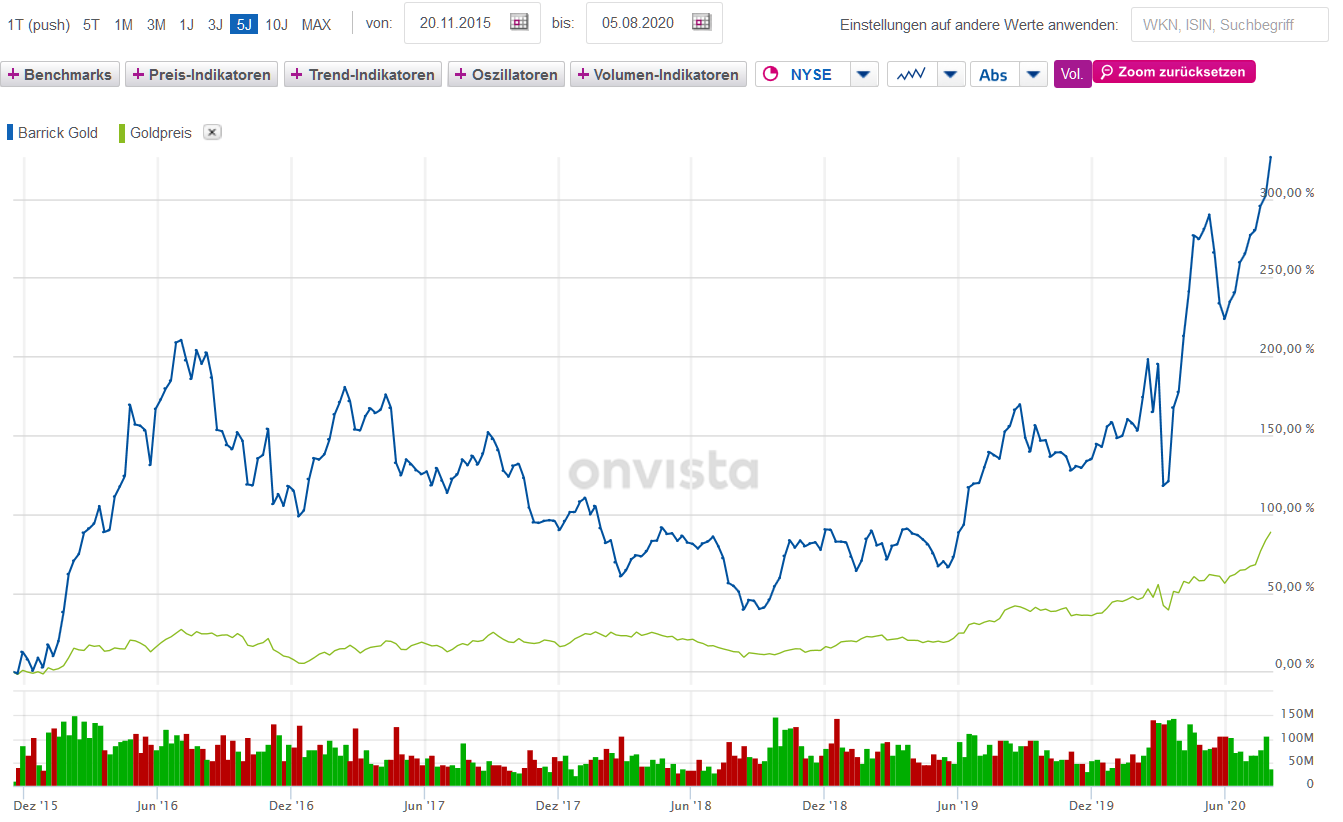The width and height of the screenshot is (1343, 822).
Task: Switch to the MAX time range
Action: pos(317,24)
